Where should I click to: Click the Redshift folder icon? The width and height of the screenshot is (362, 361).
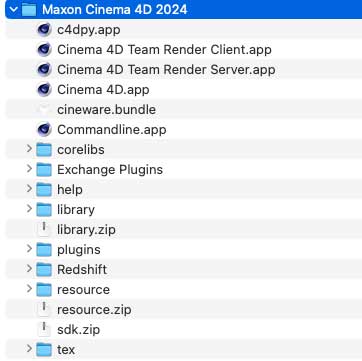tap(44, 270)
